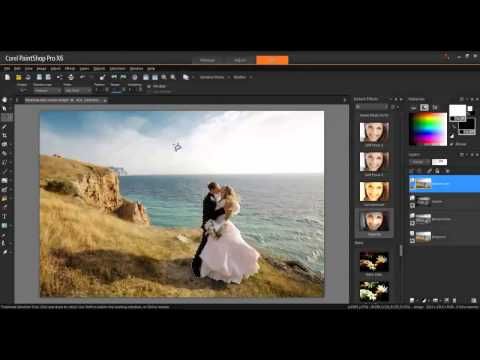Open the Selections menu

[118, 69]
